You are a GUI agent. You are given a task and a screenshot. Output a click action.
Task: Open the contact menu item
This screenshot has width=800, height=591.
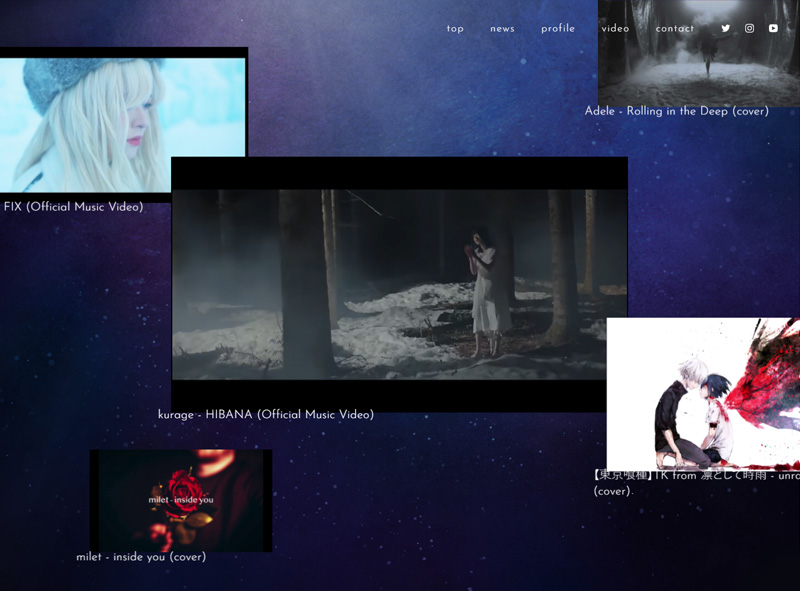pos(674,29)
